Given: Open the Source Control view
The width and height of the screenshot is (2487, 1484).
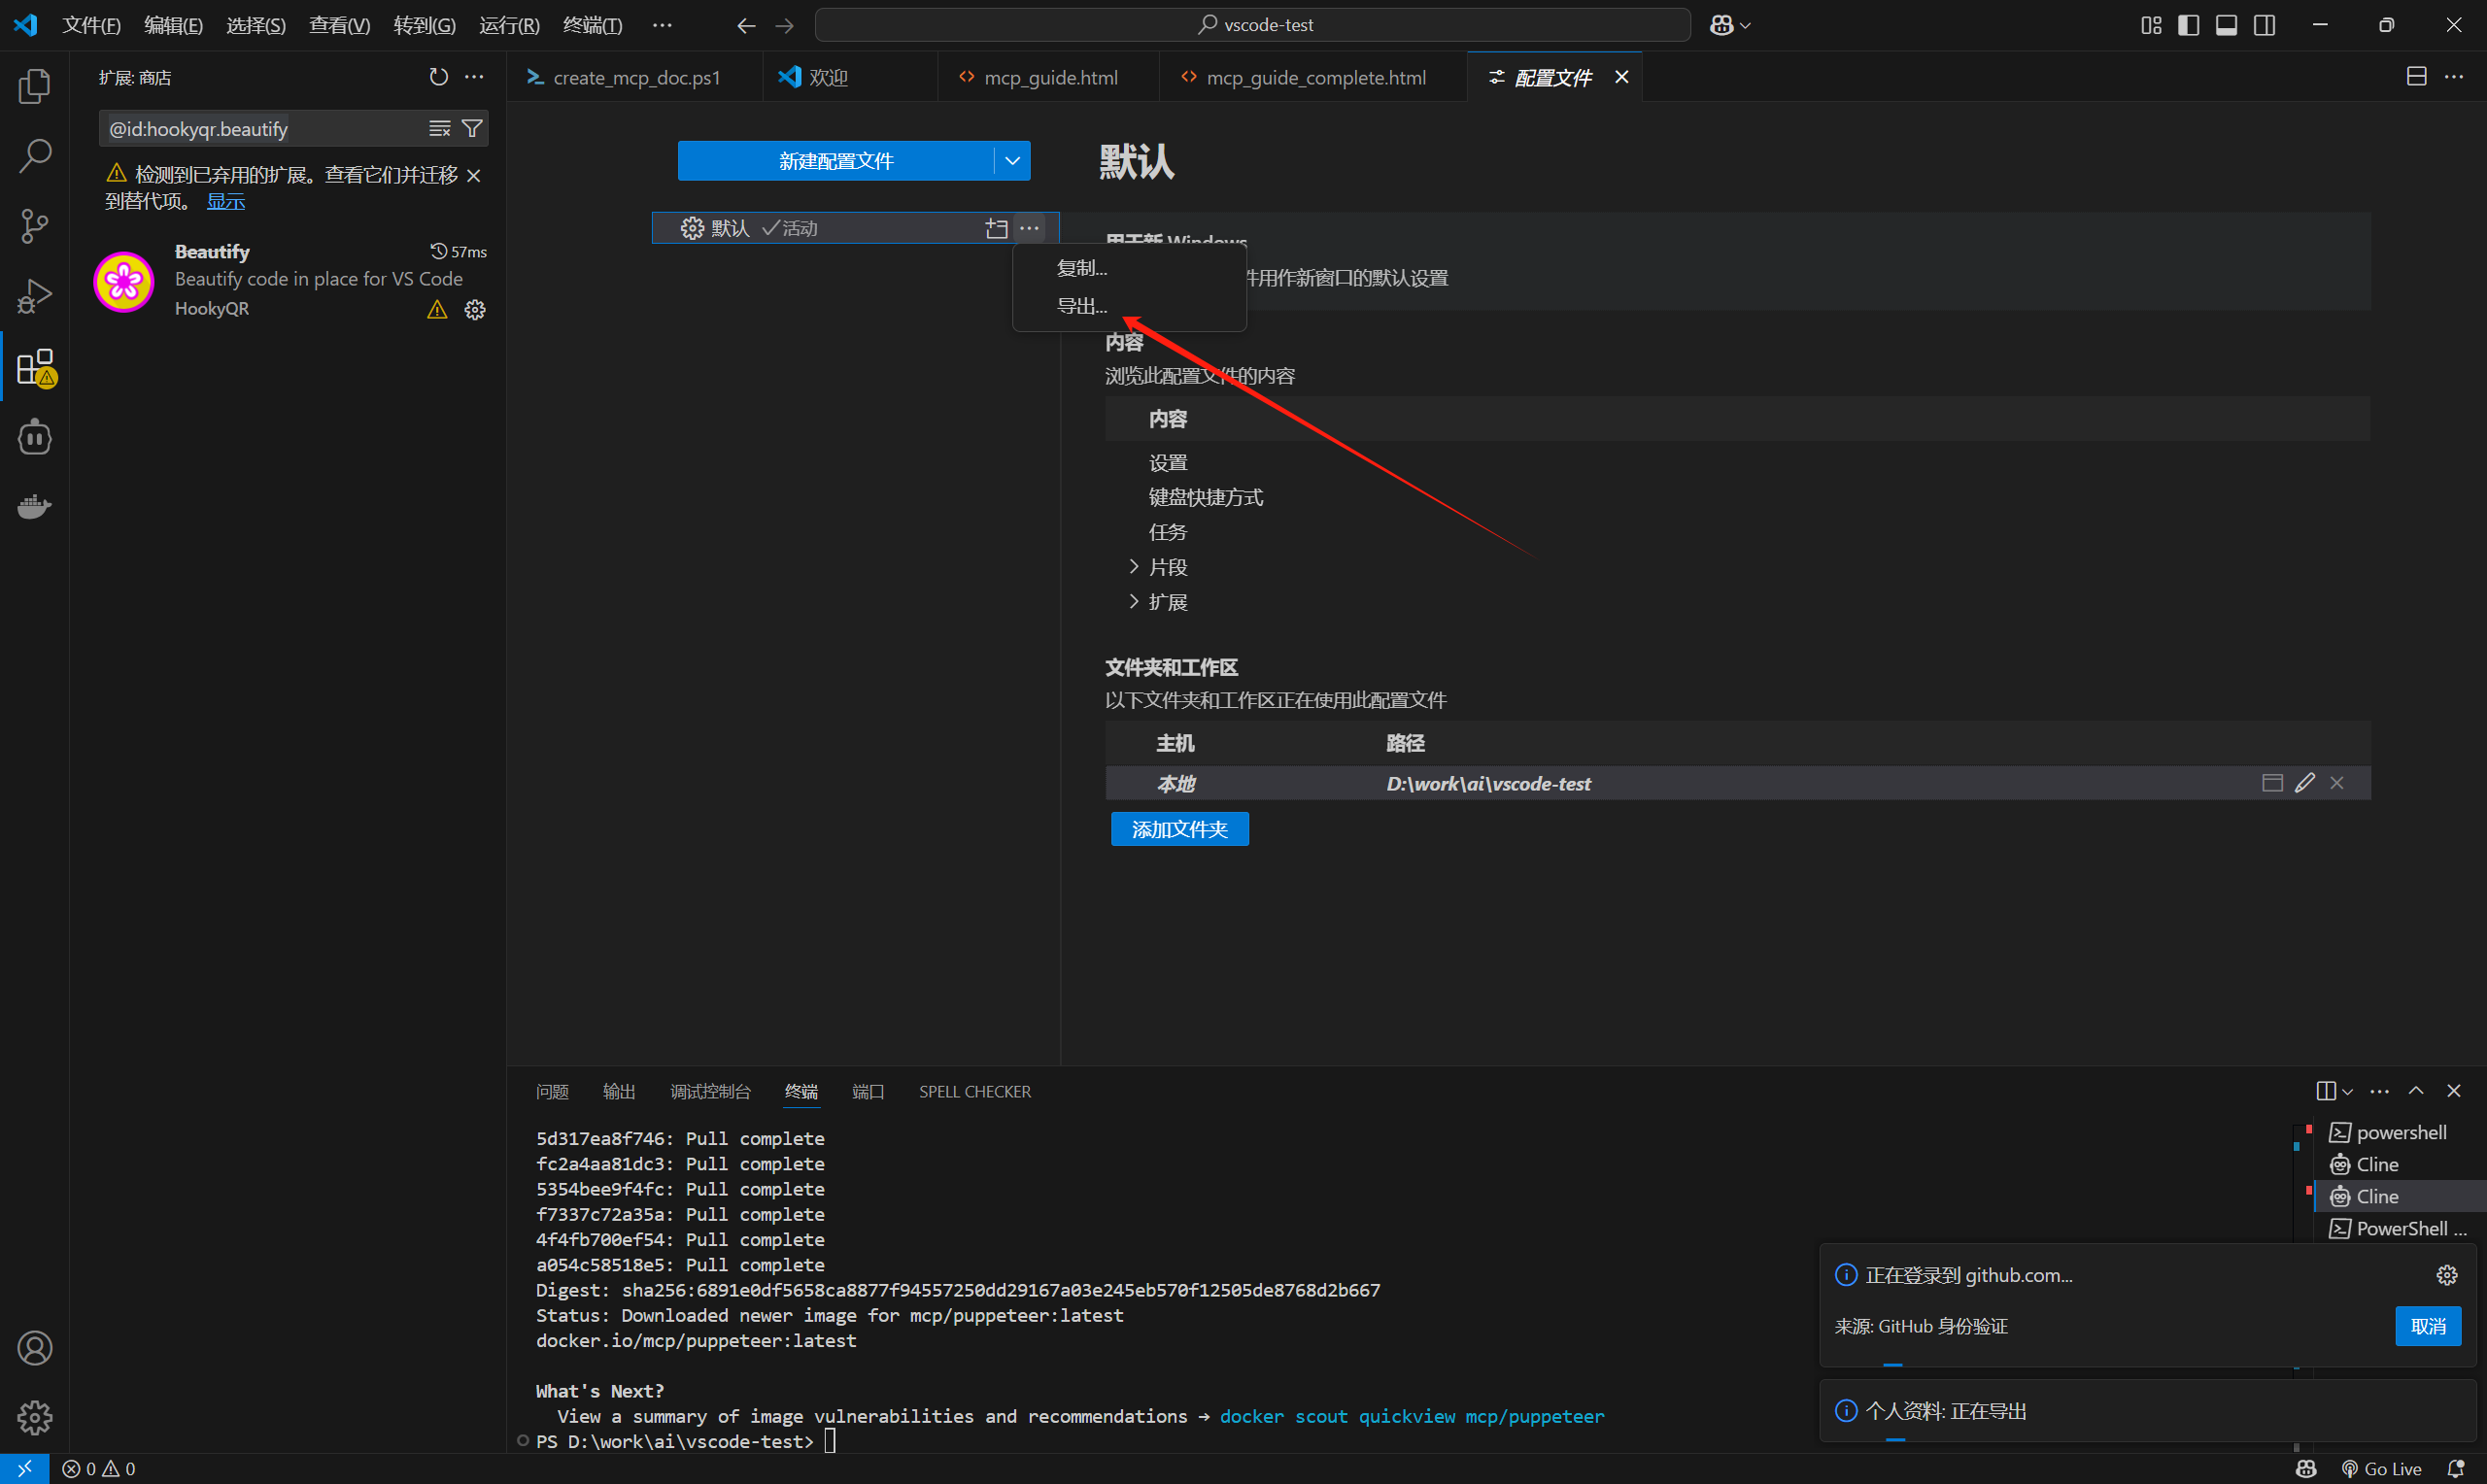Looking at the screenshot, I should (x=35, y=226).
